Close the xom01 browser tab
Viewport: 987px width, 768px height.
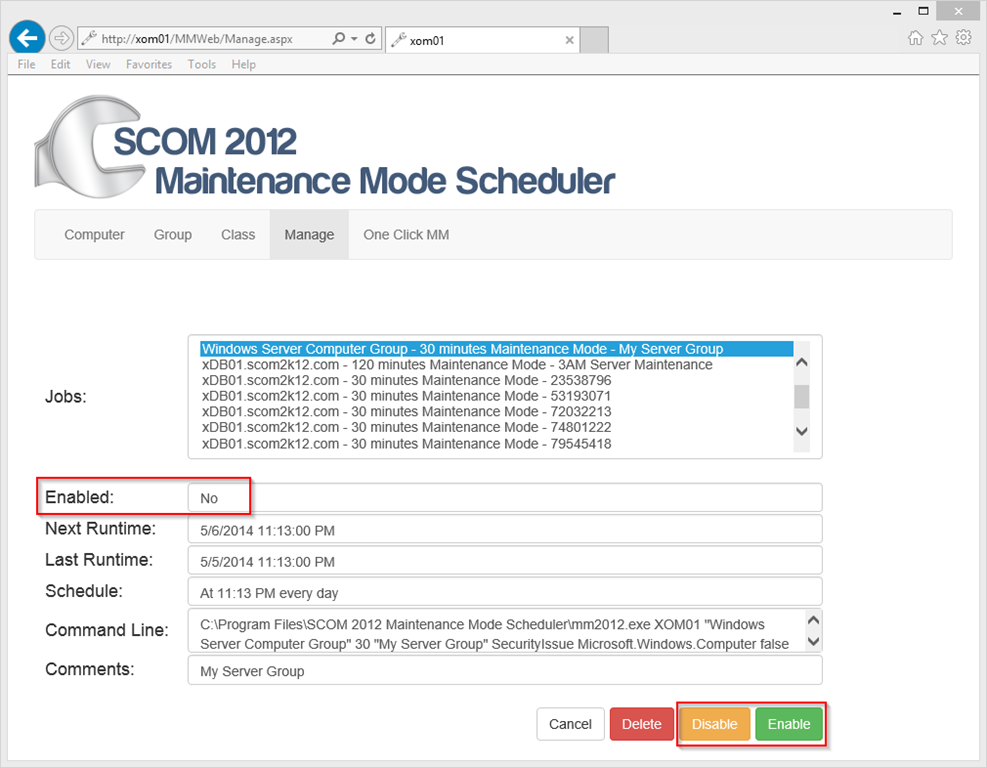click(569, 40)
